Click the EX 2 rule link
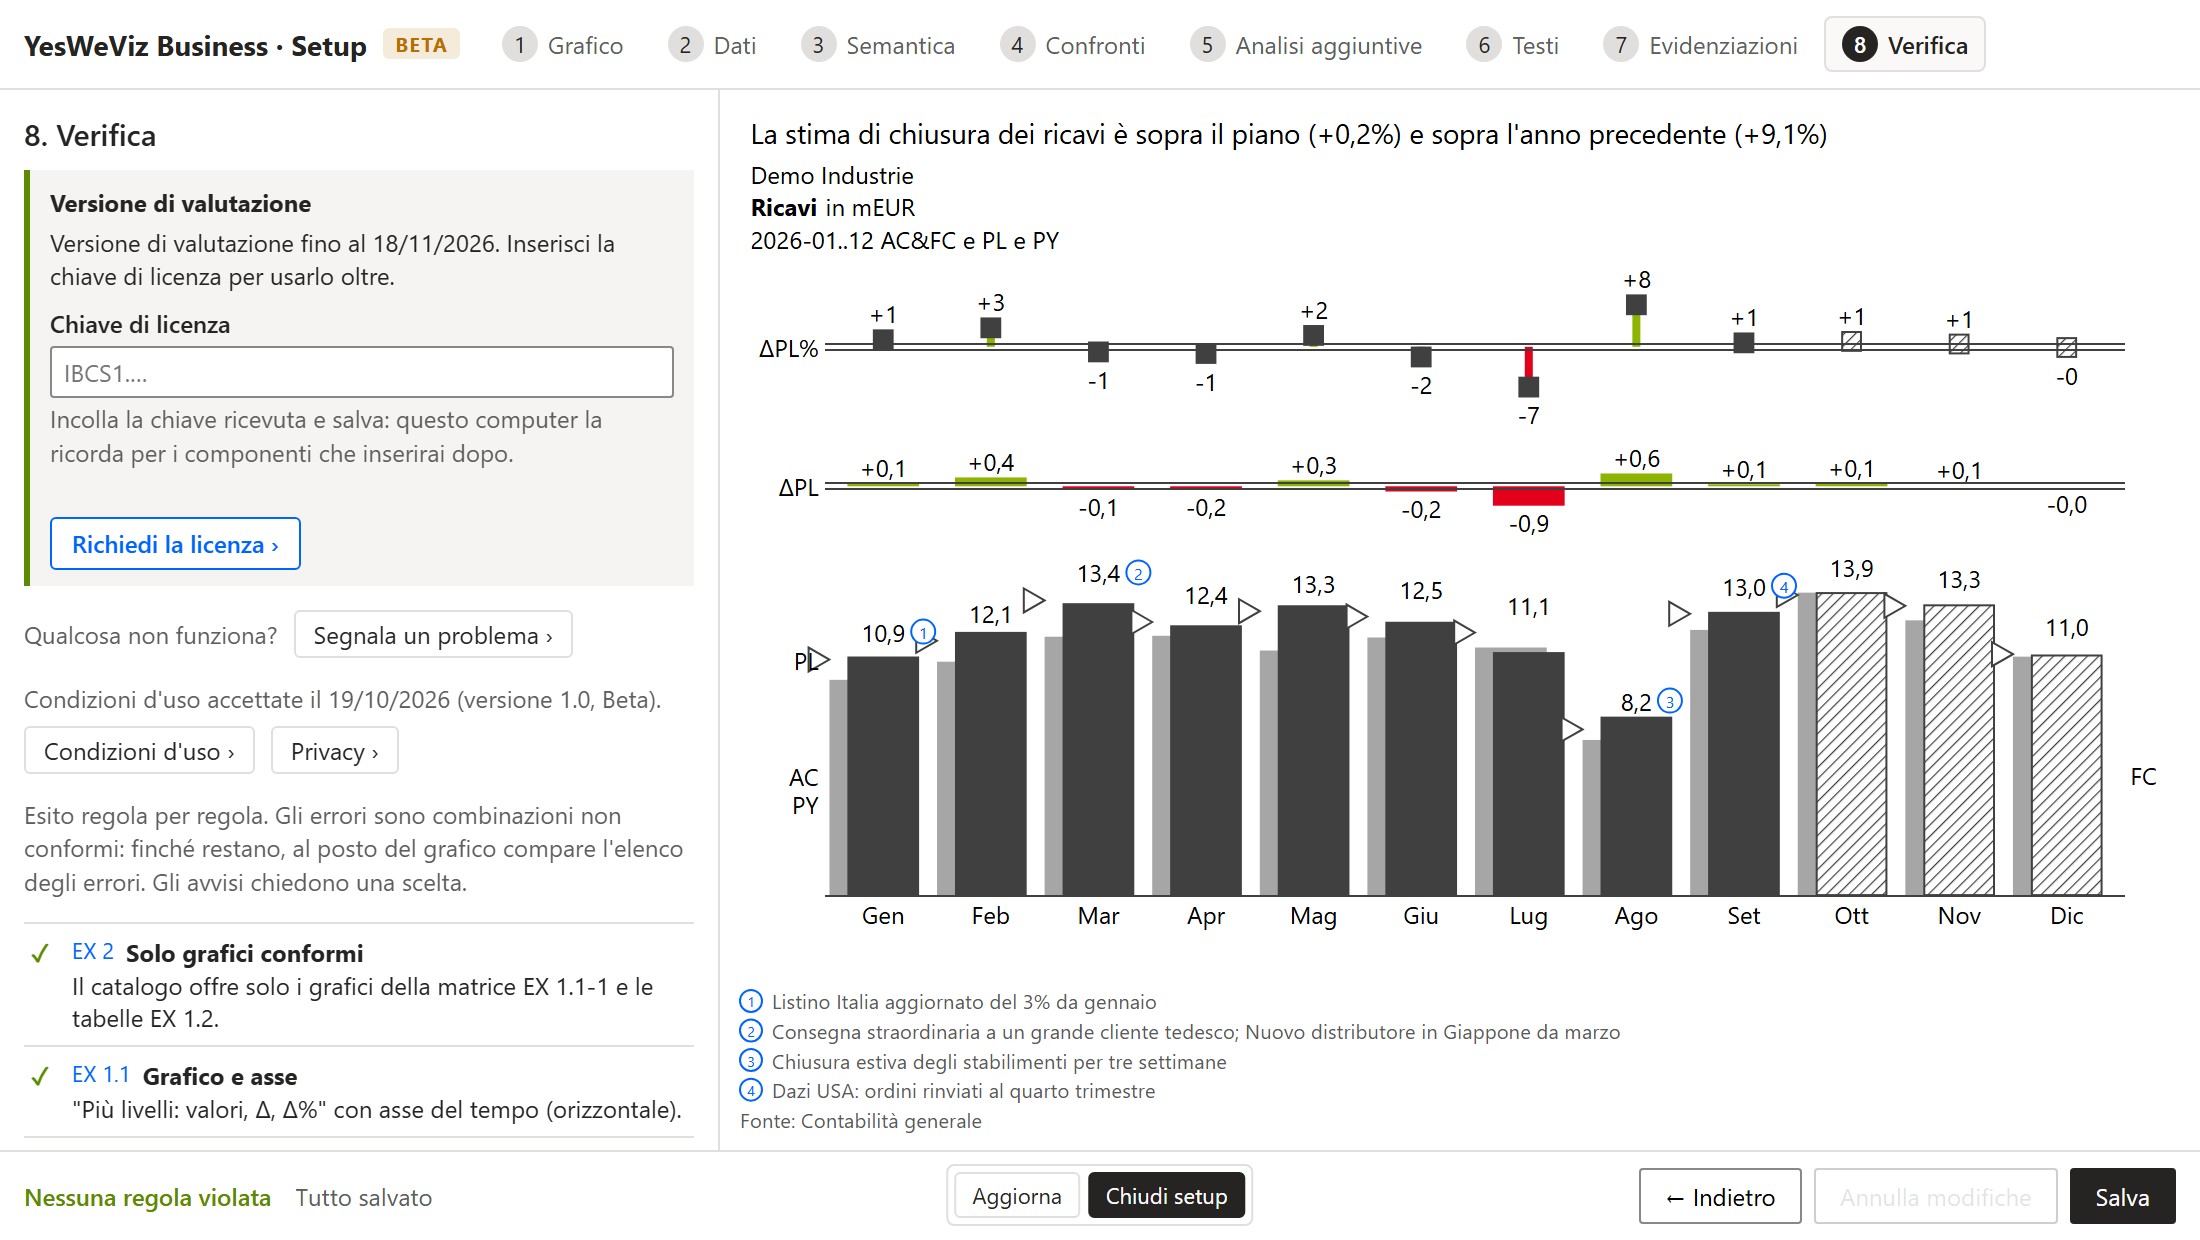The height and width of the screenshot is (1240, 2200). click(93, 952)
